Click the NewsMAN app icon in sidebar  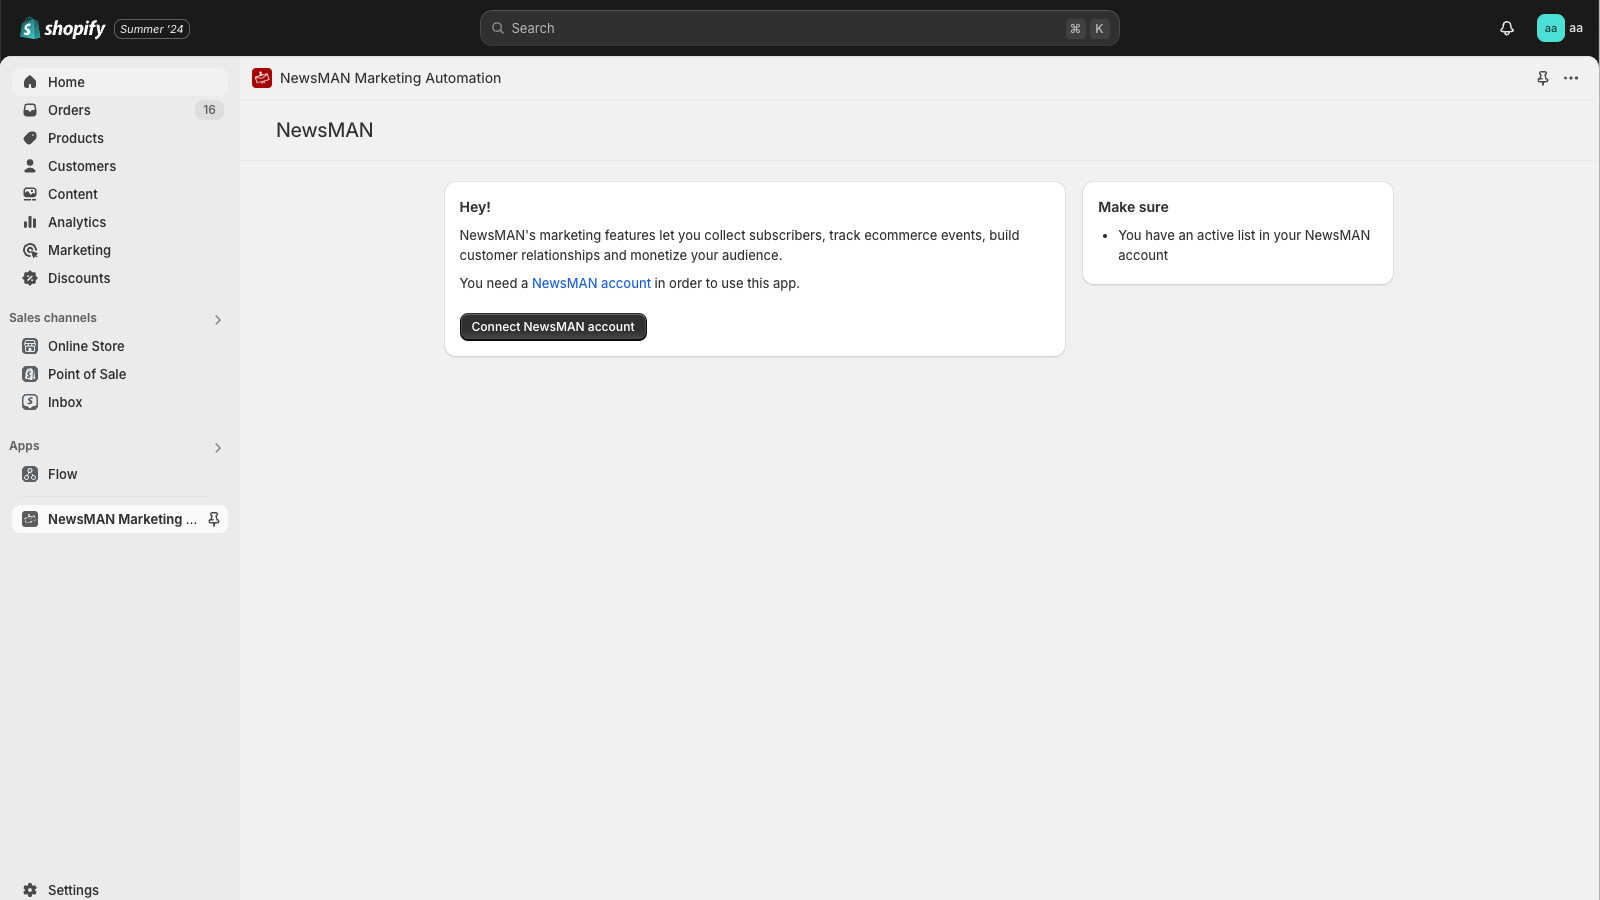[x=30, y=519]
